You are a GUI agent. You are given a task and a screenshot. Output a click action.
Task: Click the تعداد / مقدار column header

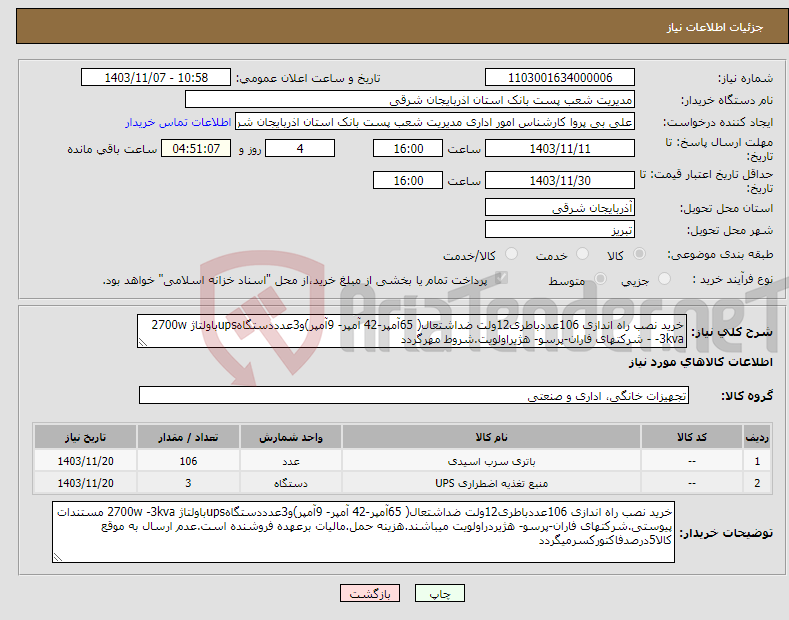click(188, 437)
